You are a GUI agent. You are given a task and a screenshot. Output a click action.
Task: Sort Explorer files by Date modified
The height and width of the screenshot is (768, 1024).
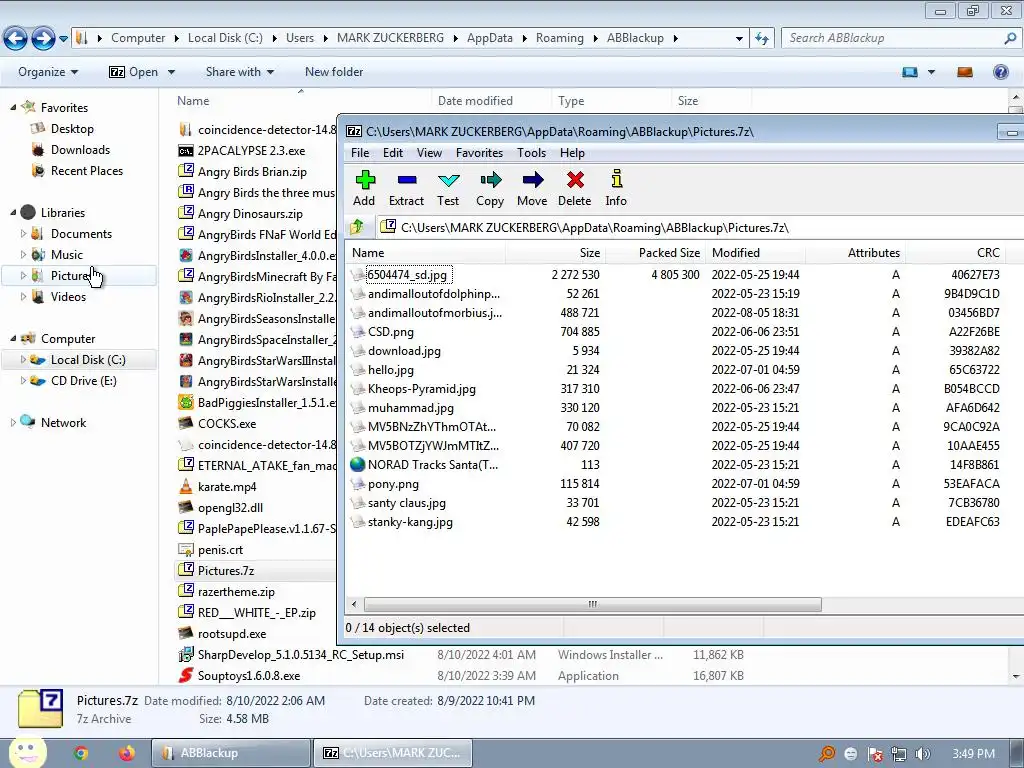coord(490,101)
